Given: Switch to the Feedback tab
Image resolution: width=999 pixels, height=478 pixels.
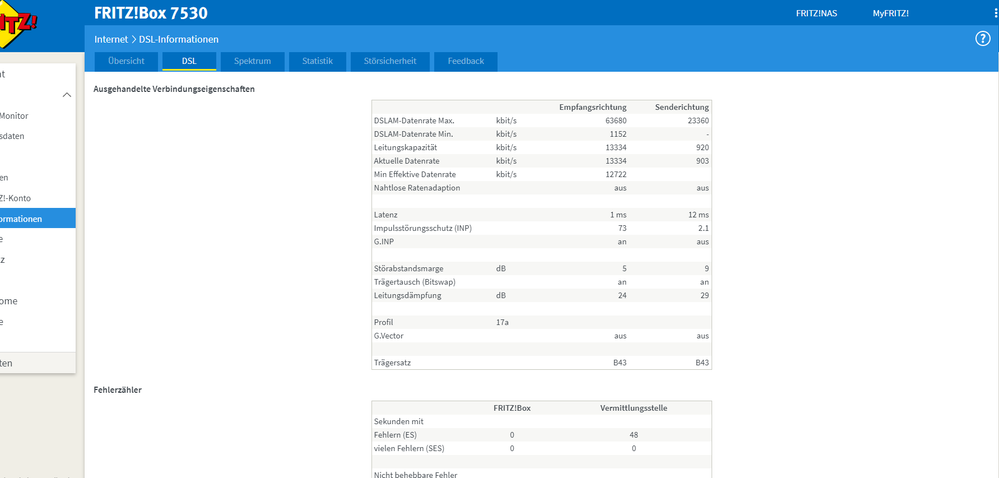Looking at the screenshot, I should 466,61.
